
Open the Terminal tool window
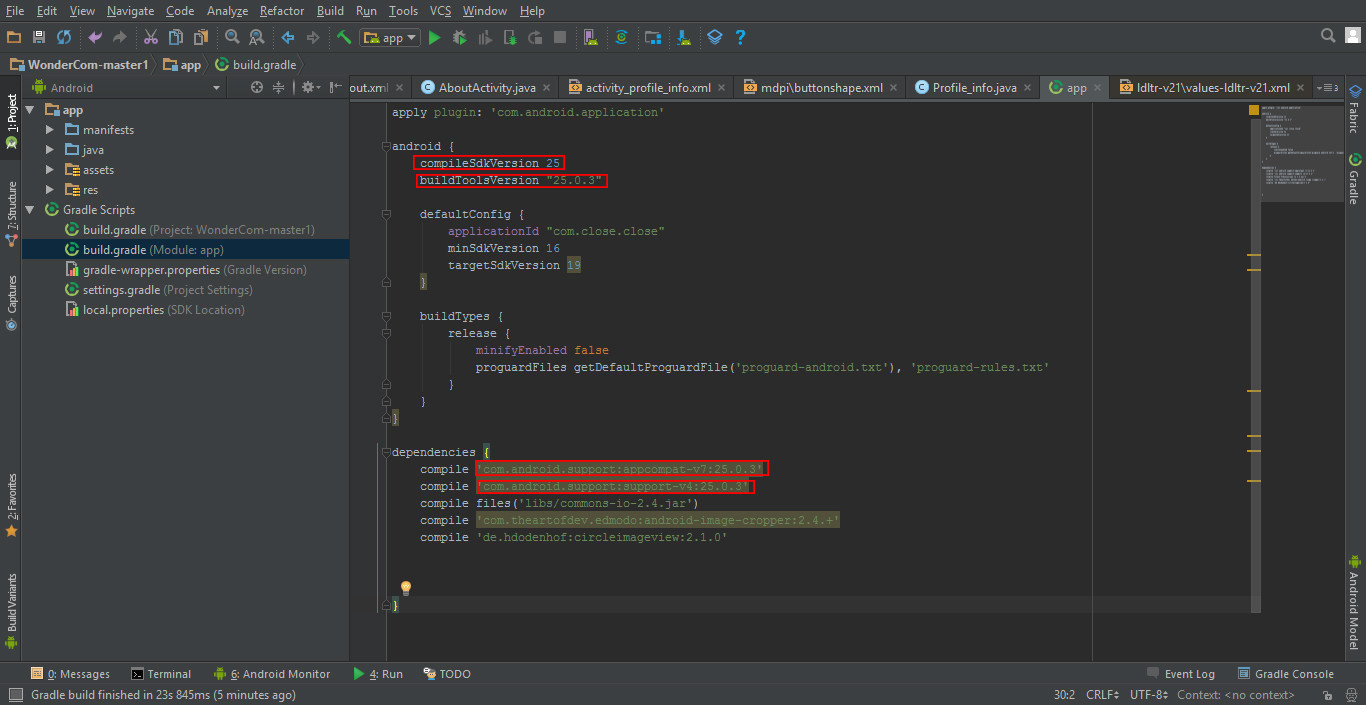point(160,674)
